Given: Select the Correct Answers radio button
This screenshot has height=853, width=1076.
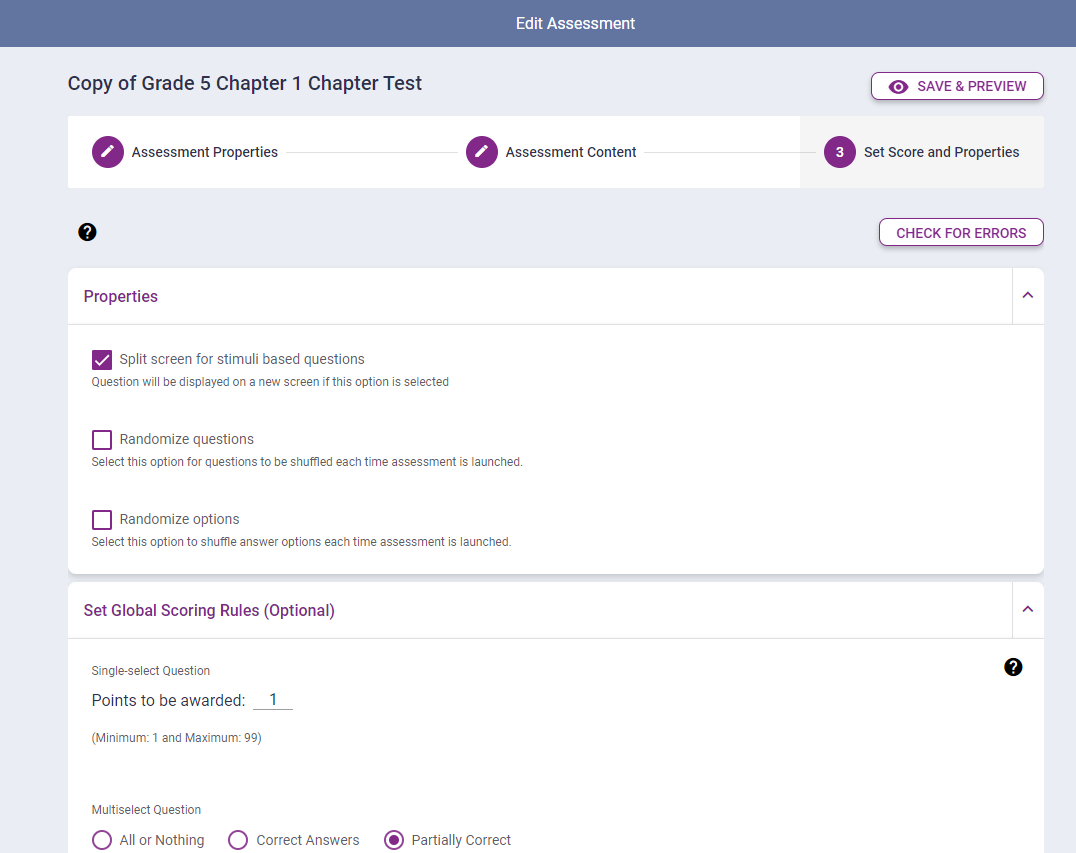Looking at the screenshot, I should [x=238, y=840].
